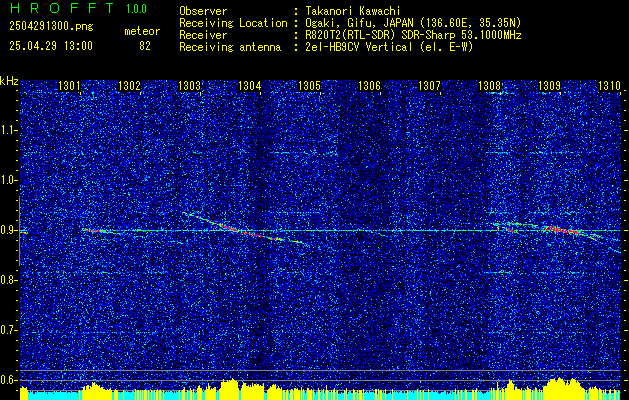Image resolution: width=629 pixels, height=400 pixels.
Task: Click the 1304 time marker
Action: tap(250, 86)
